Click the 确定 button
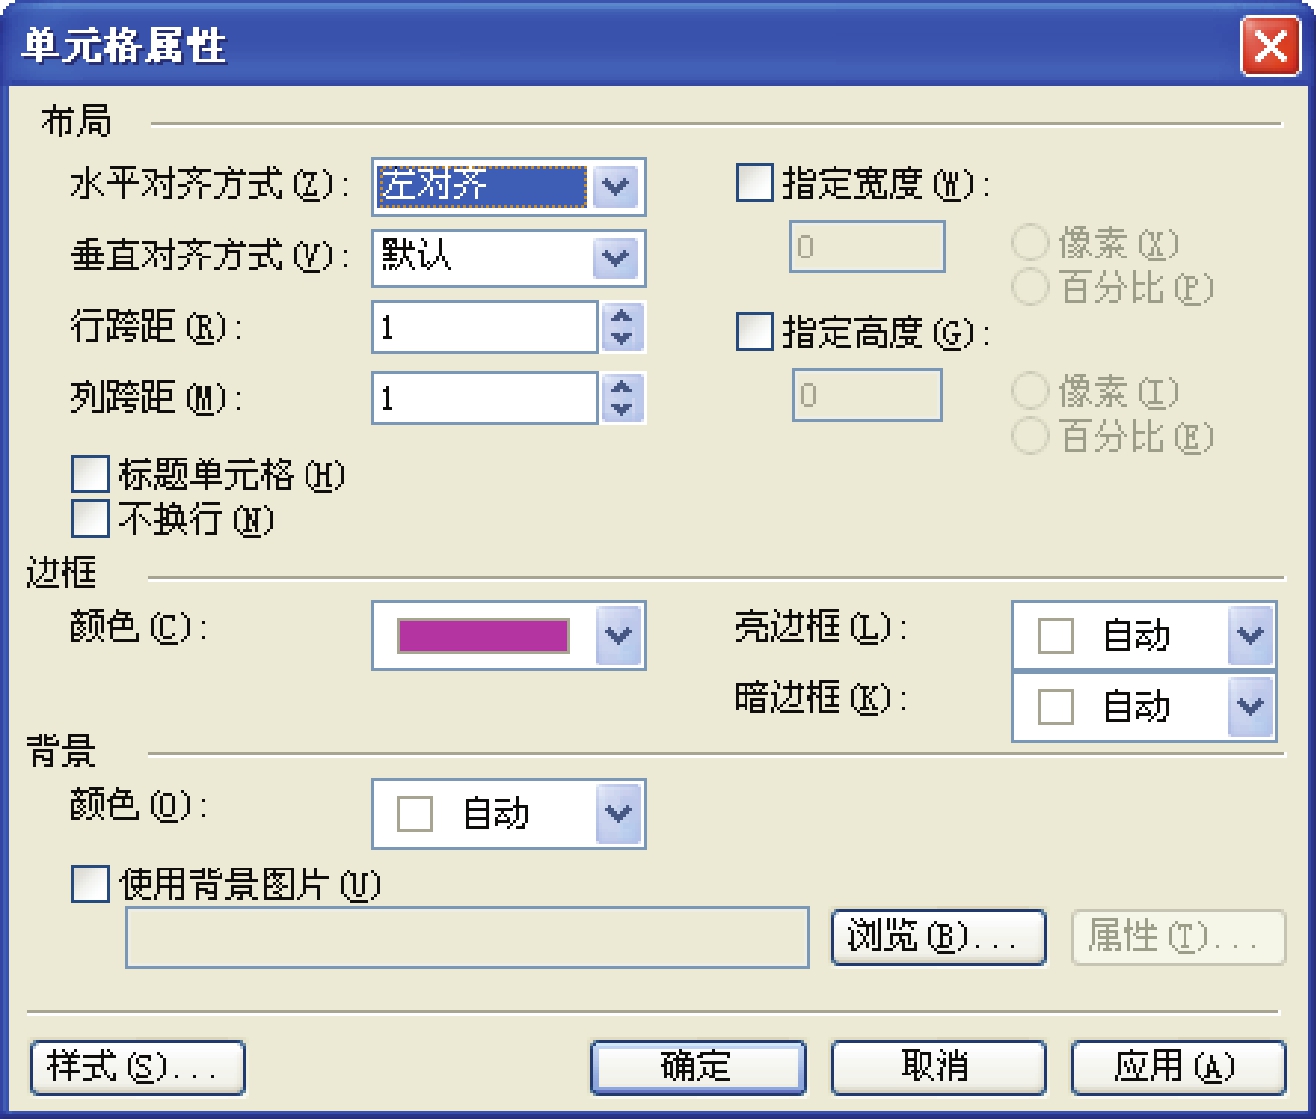The image size is (1316, 1119). (x=698, y=1067)
